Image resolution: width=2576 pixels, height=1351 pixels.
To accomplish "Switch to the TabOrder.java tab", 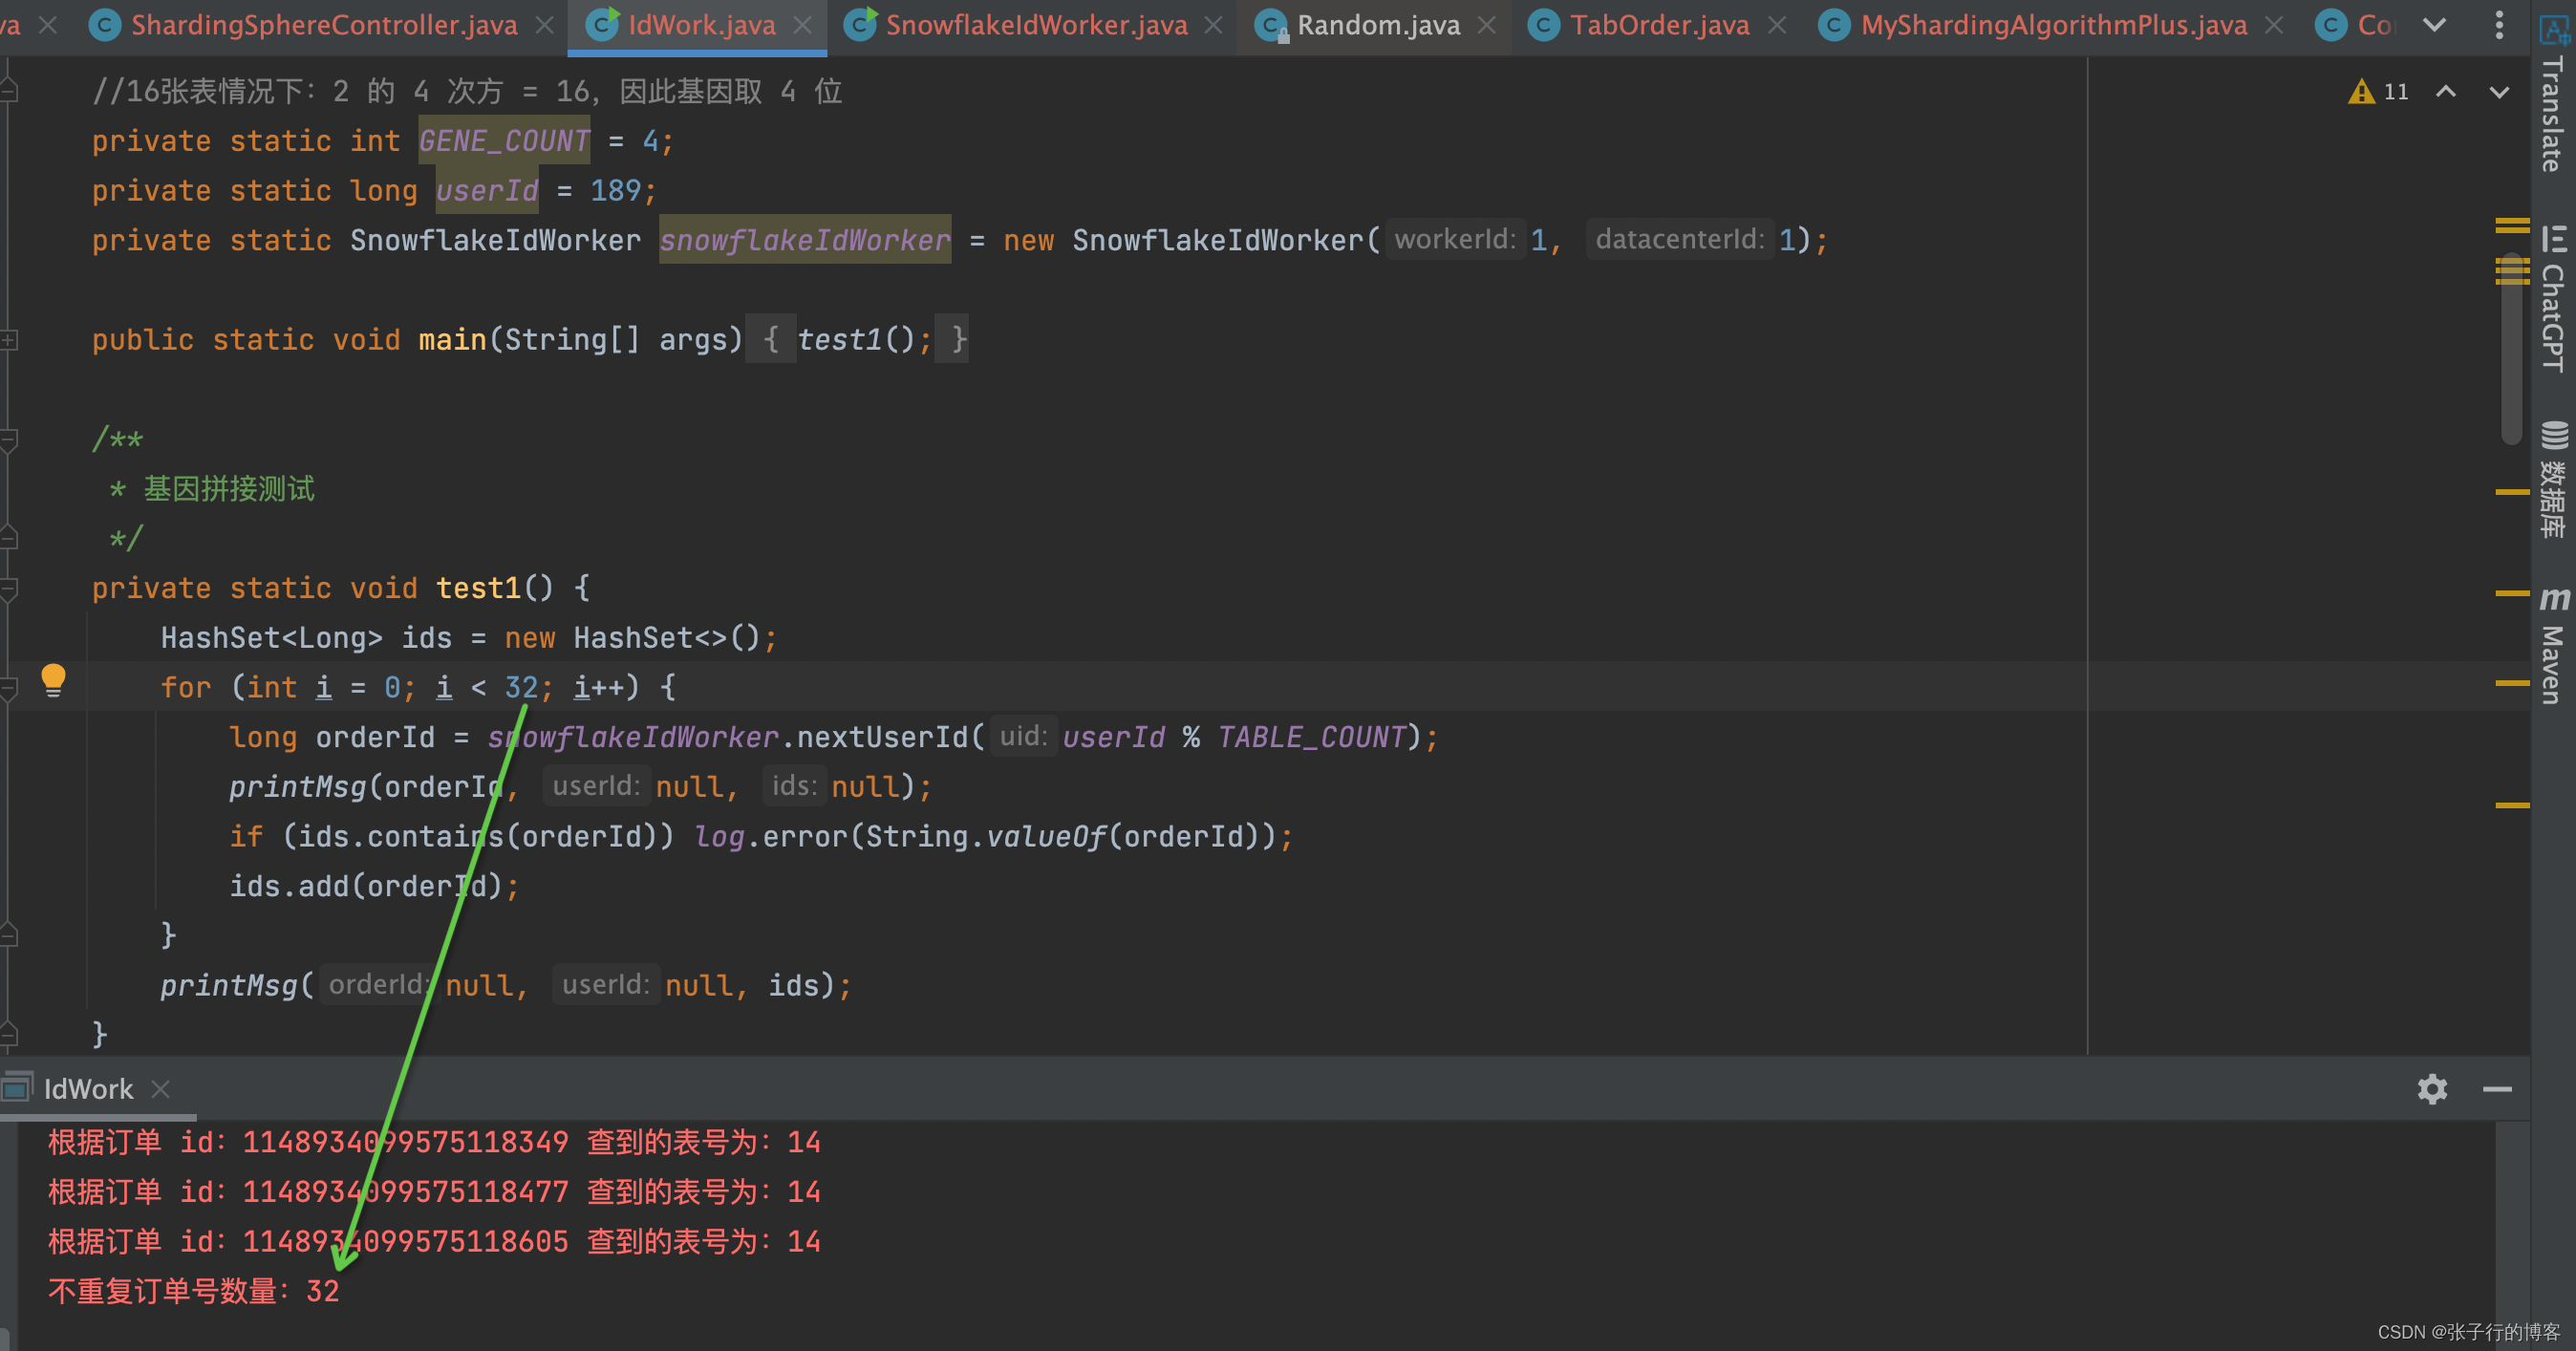I will pyautogui.click(x=1659, y=25).
